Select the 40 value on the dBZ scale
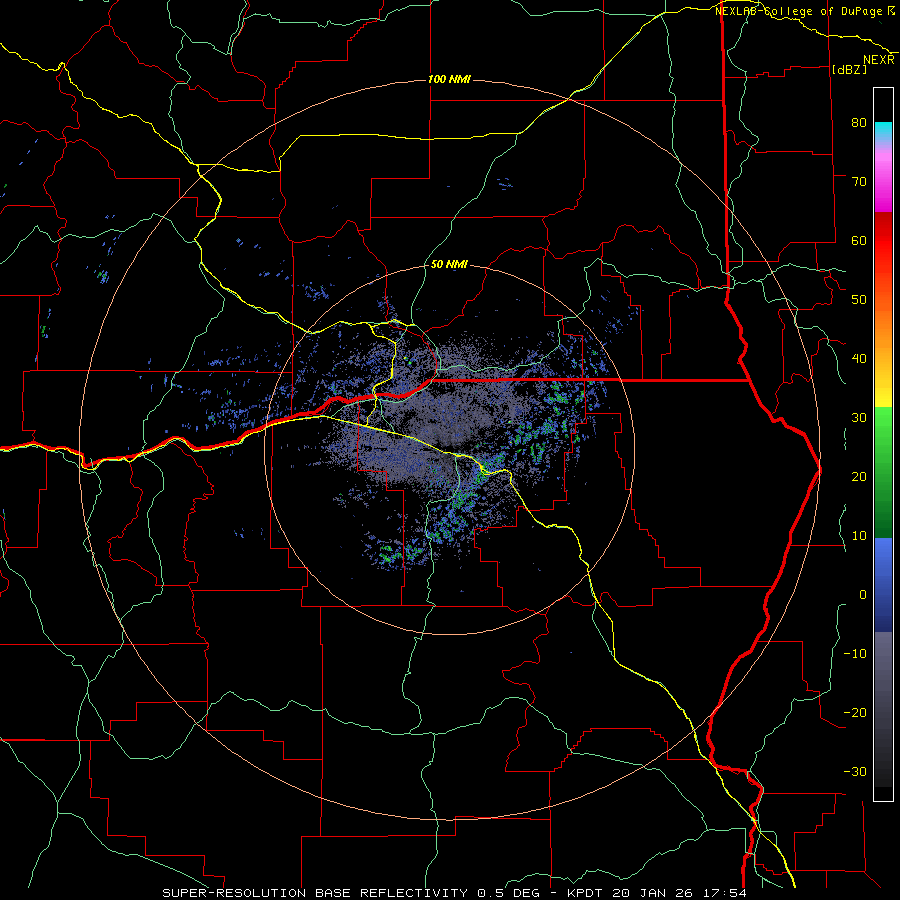This screenshot has height=900, width=900. pos(859,359)
